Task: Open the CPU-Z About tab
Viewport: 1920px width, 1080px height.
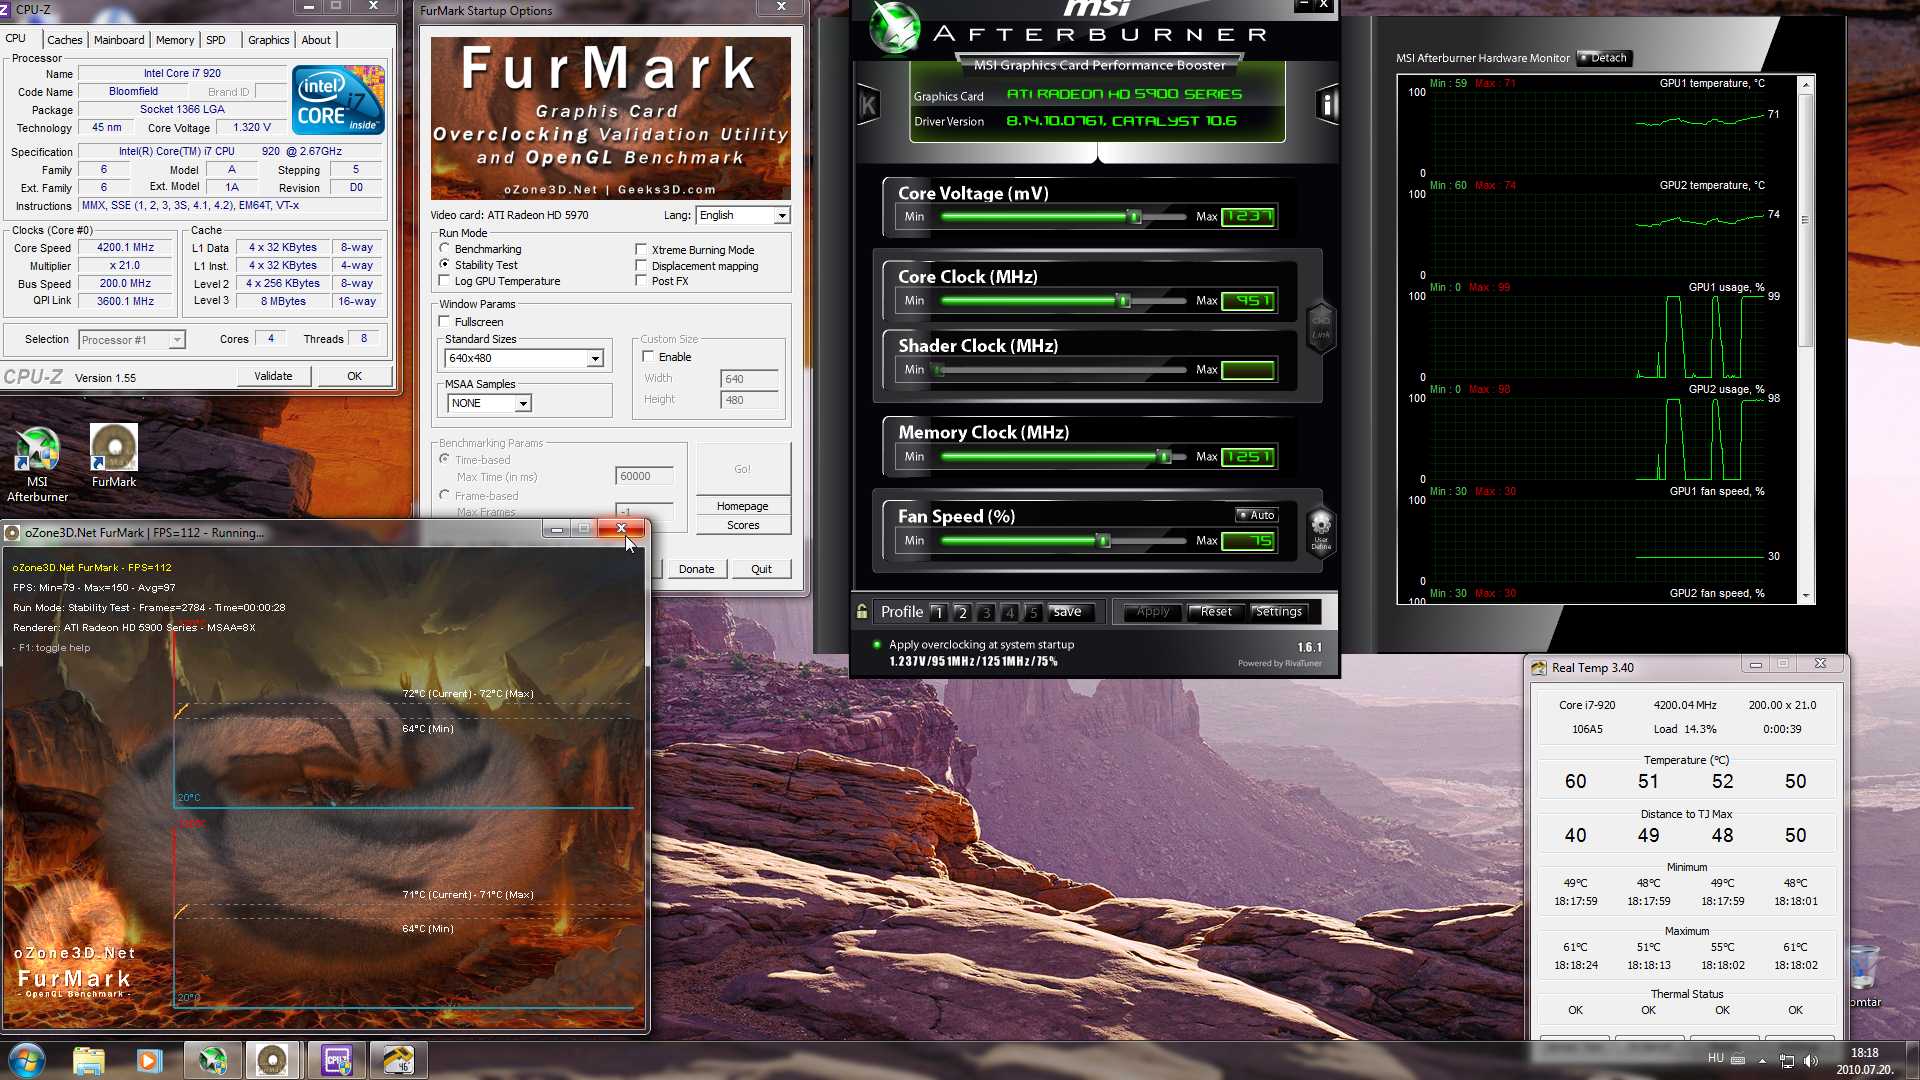Action: pyautogui.click(x=316, y=40)
